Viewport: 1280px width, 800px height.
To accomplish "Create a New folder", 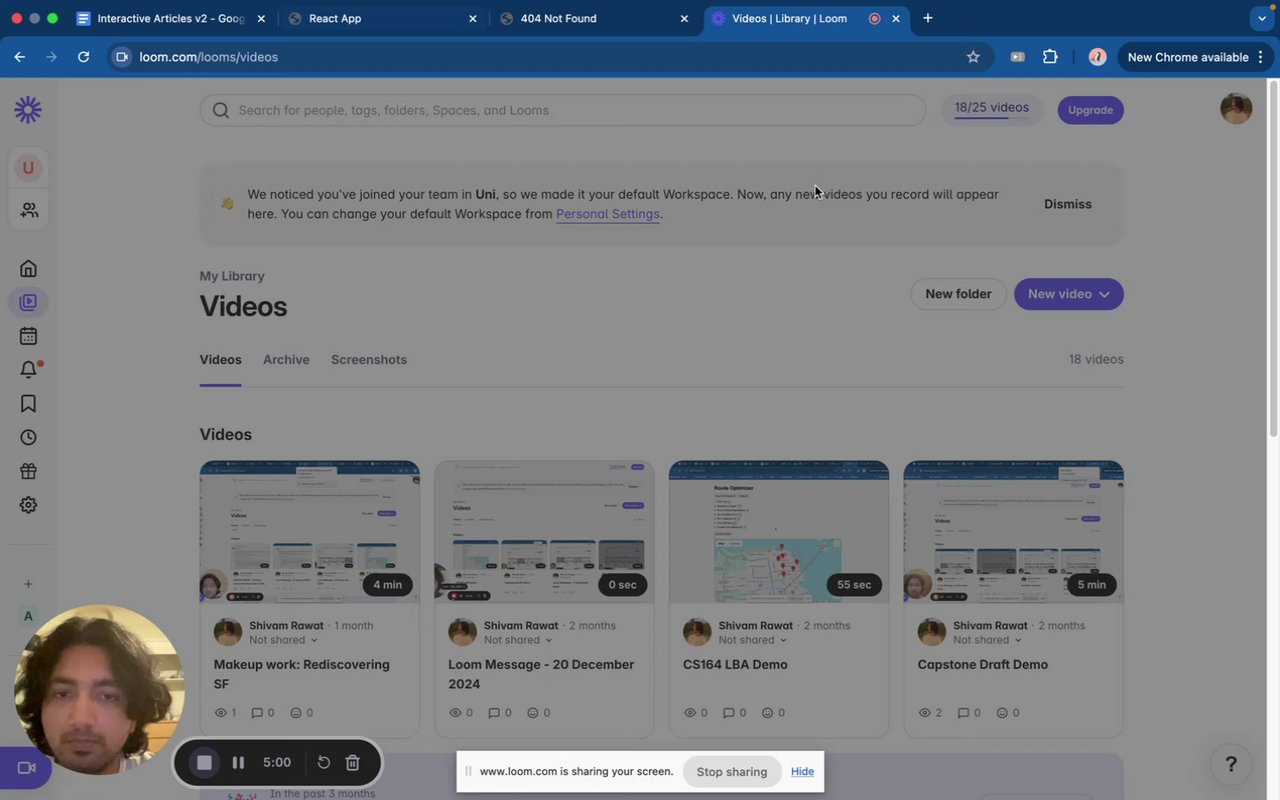I will point(958,294).
